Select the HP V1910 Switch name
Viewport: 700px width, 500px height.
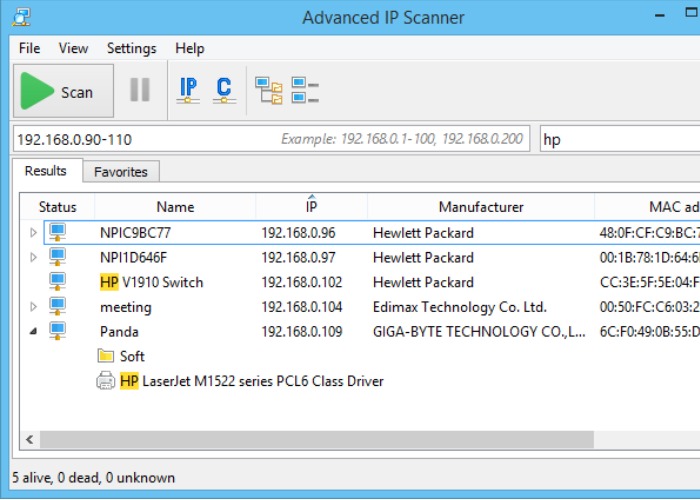point(151,283)
